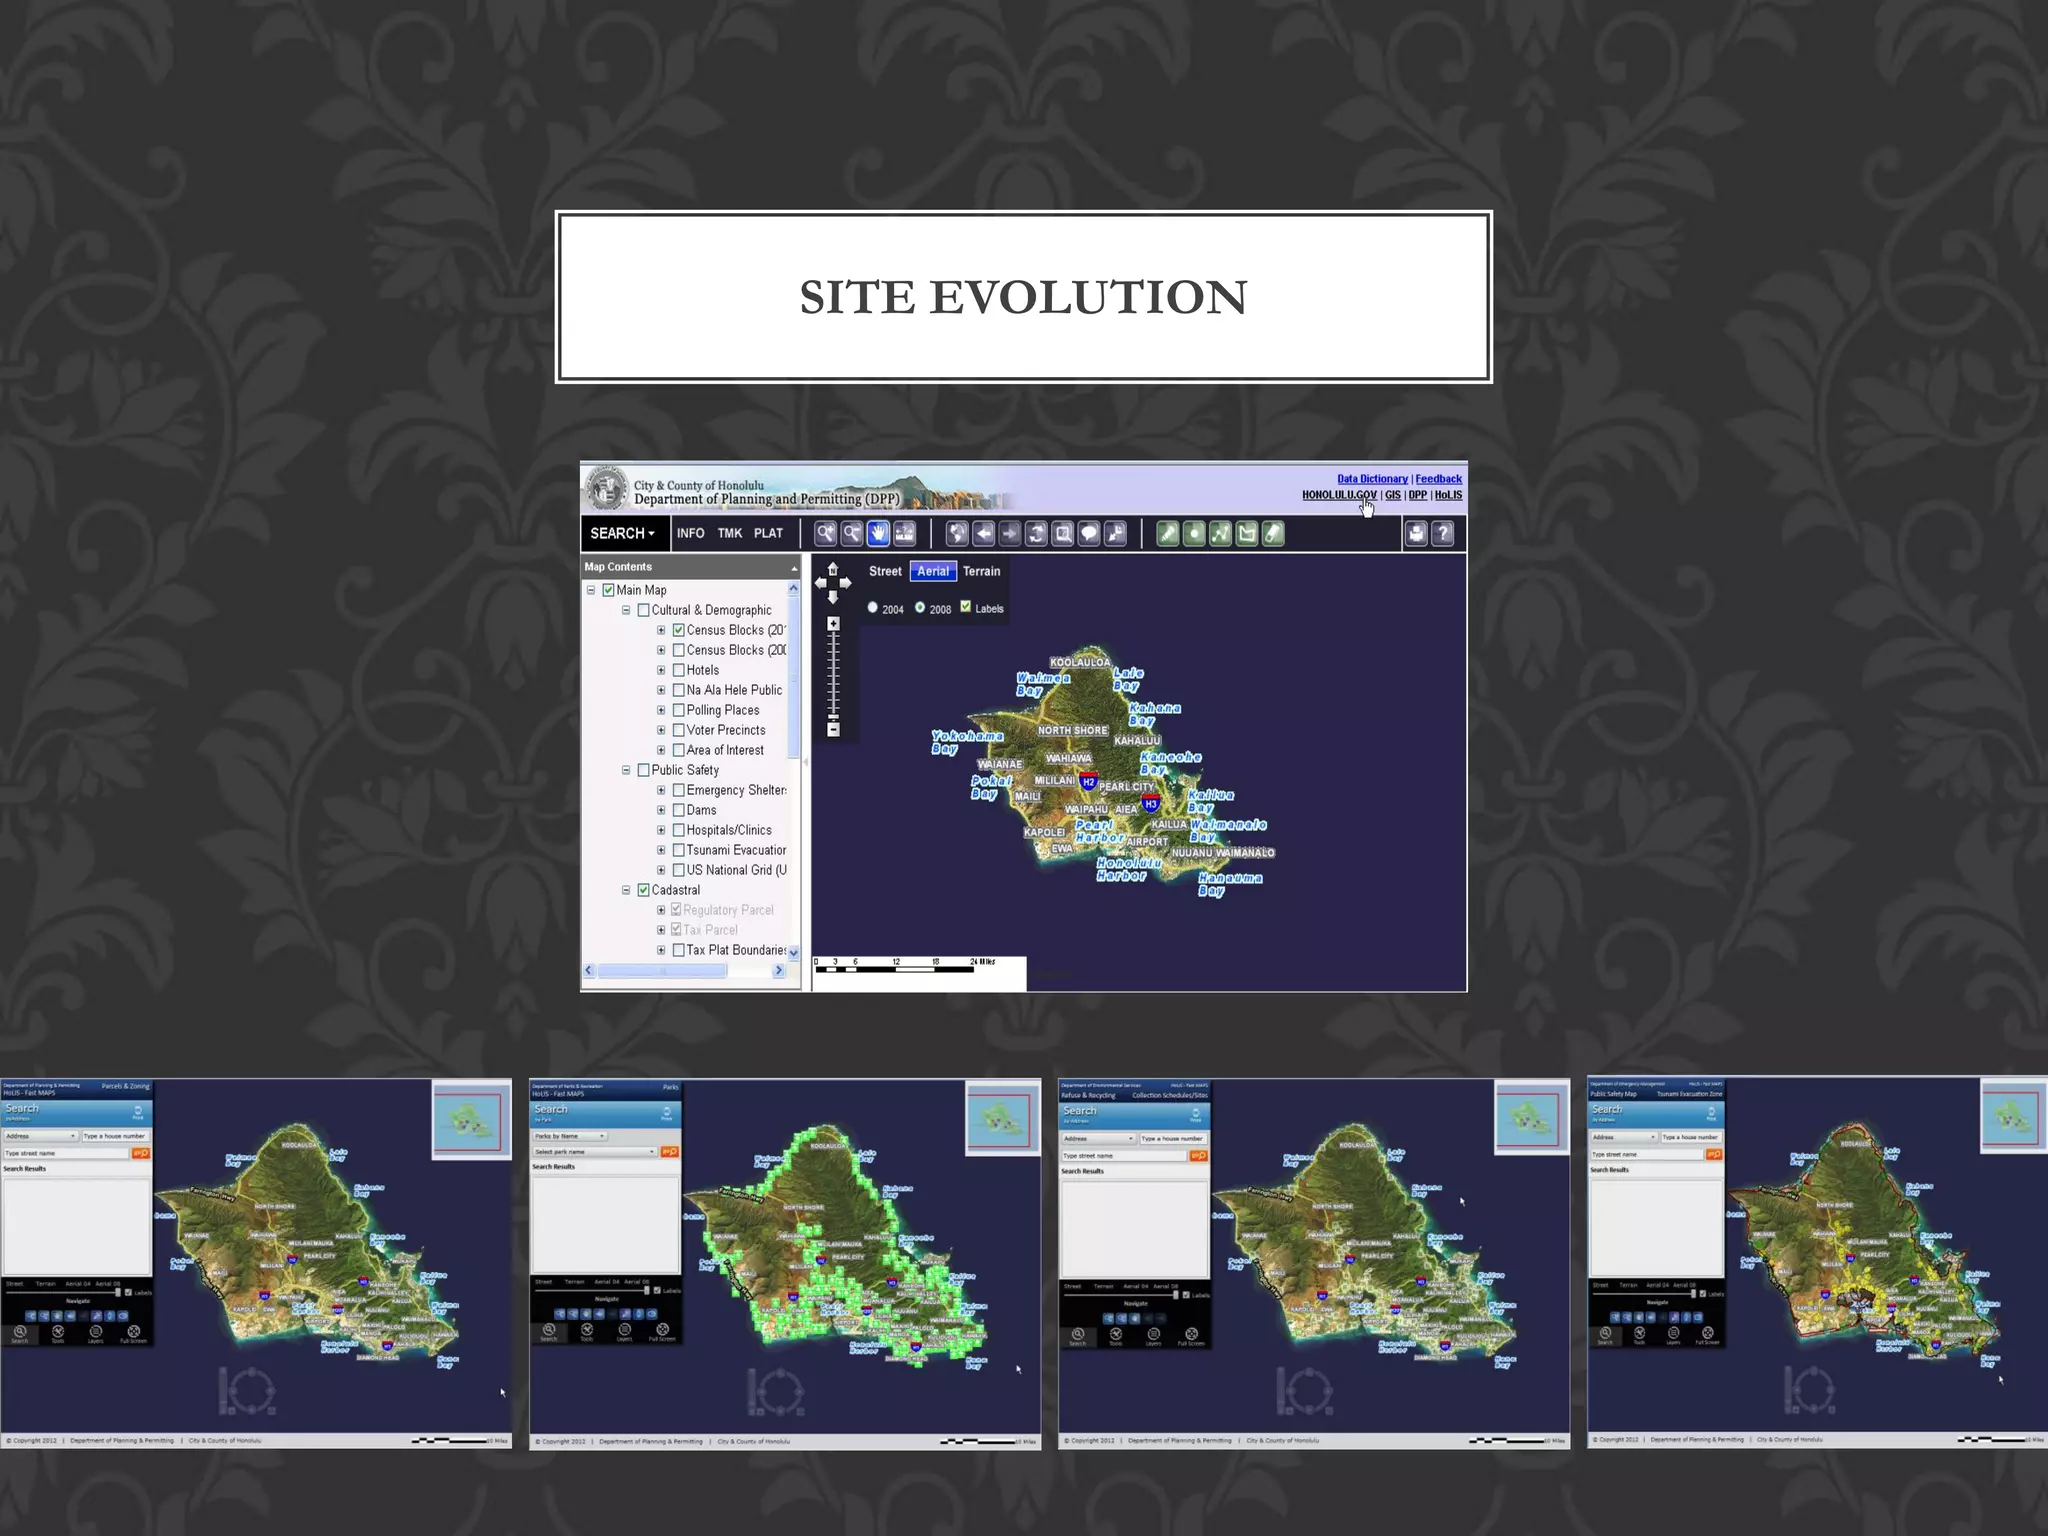Switch to Street basemap tab

[x=885, y=571]
